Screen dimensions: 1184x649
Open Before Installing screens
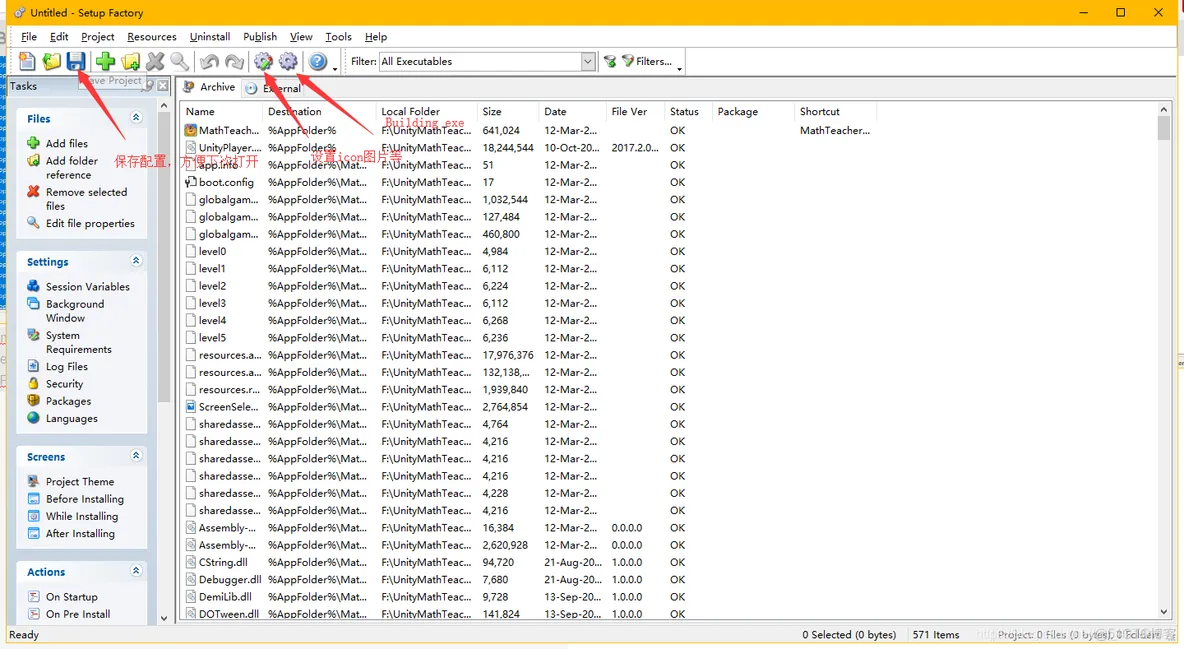[76, 499]
